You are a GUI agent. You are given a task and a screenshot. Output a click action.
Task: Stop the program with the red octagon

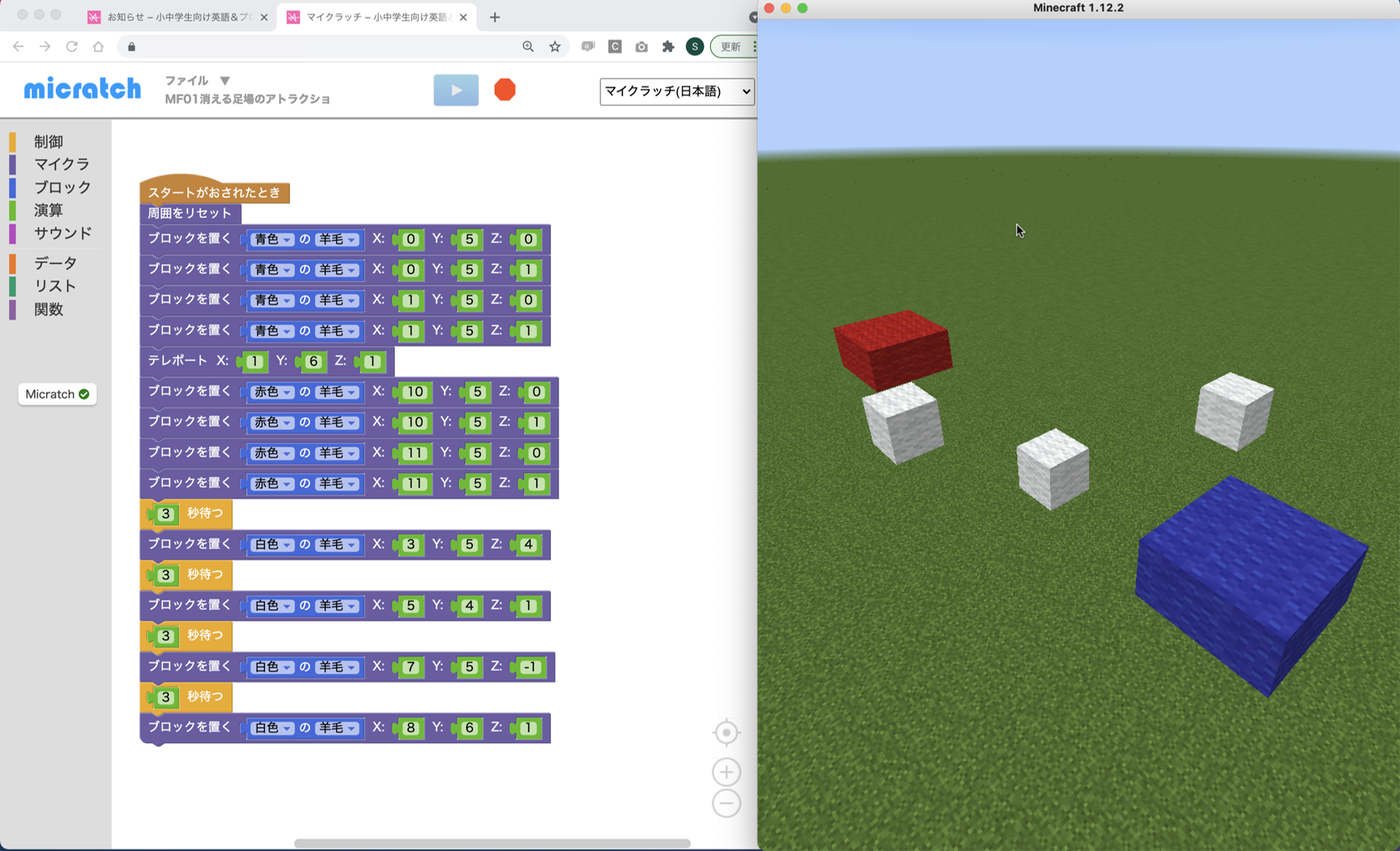pos(505,90)
